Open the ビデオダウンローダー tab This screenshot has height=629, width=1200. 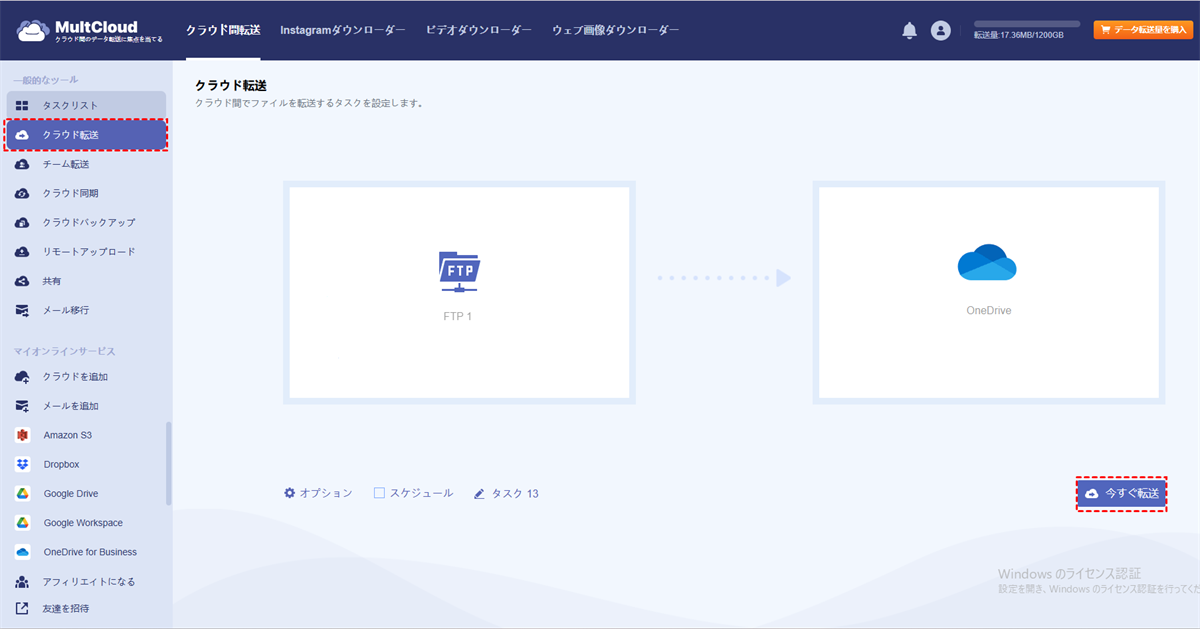(x=479, y=30)
